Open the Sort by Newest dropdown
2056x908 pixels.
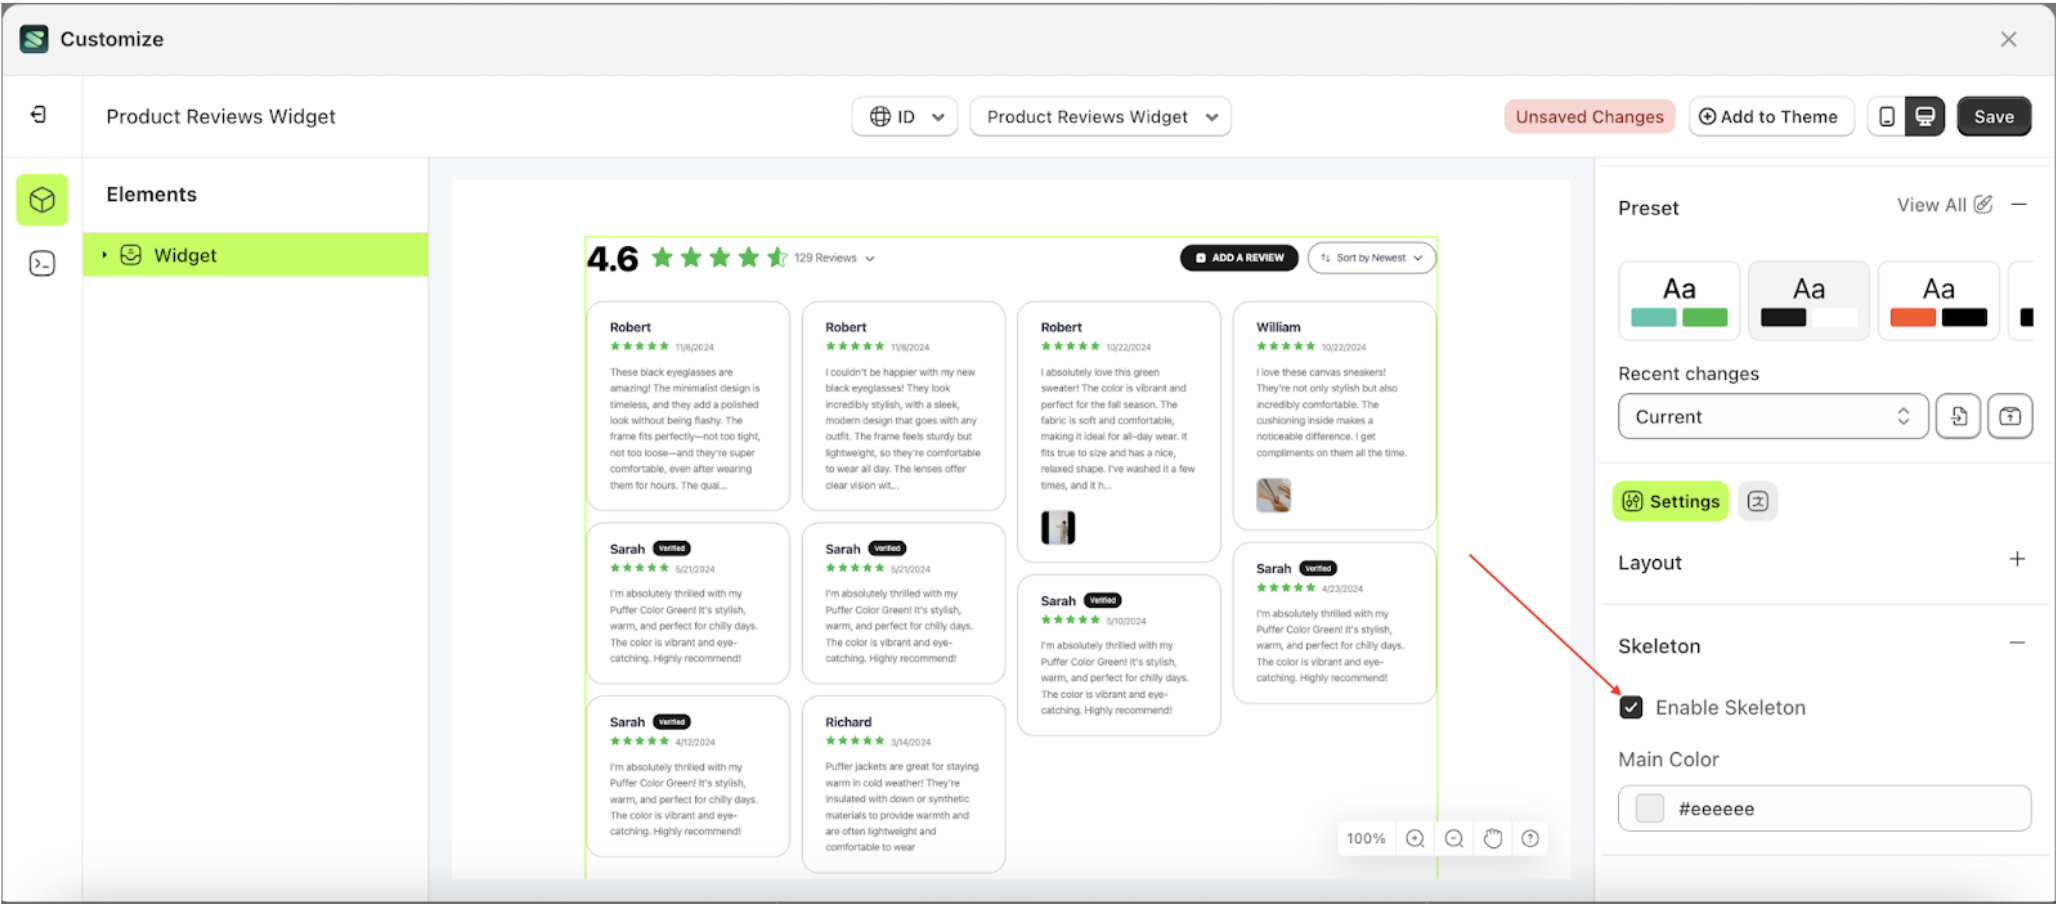(1371, 257)
